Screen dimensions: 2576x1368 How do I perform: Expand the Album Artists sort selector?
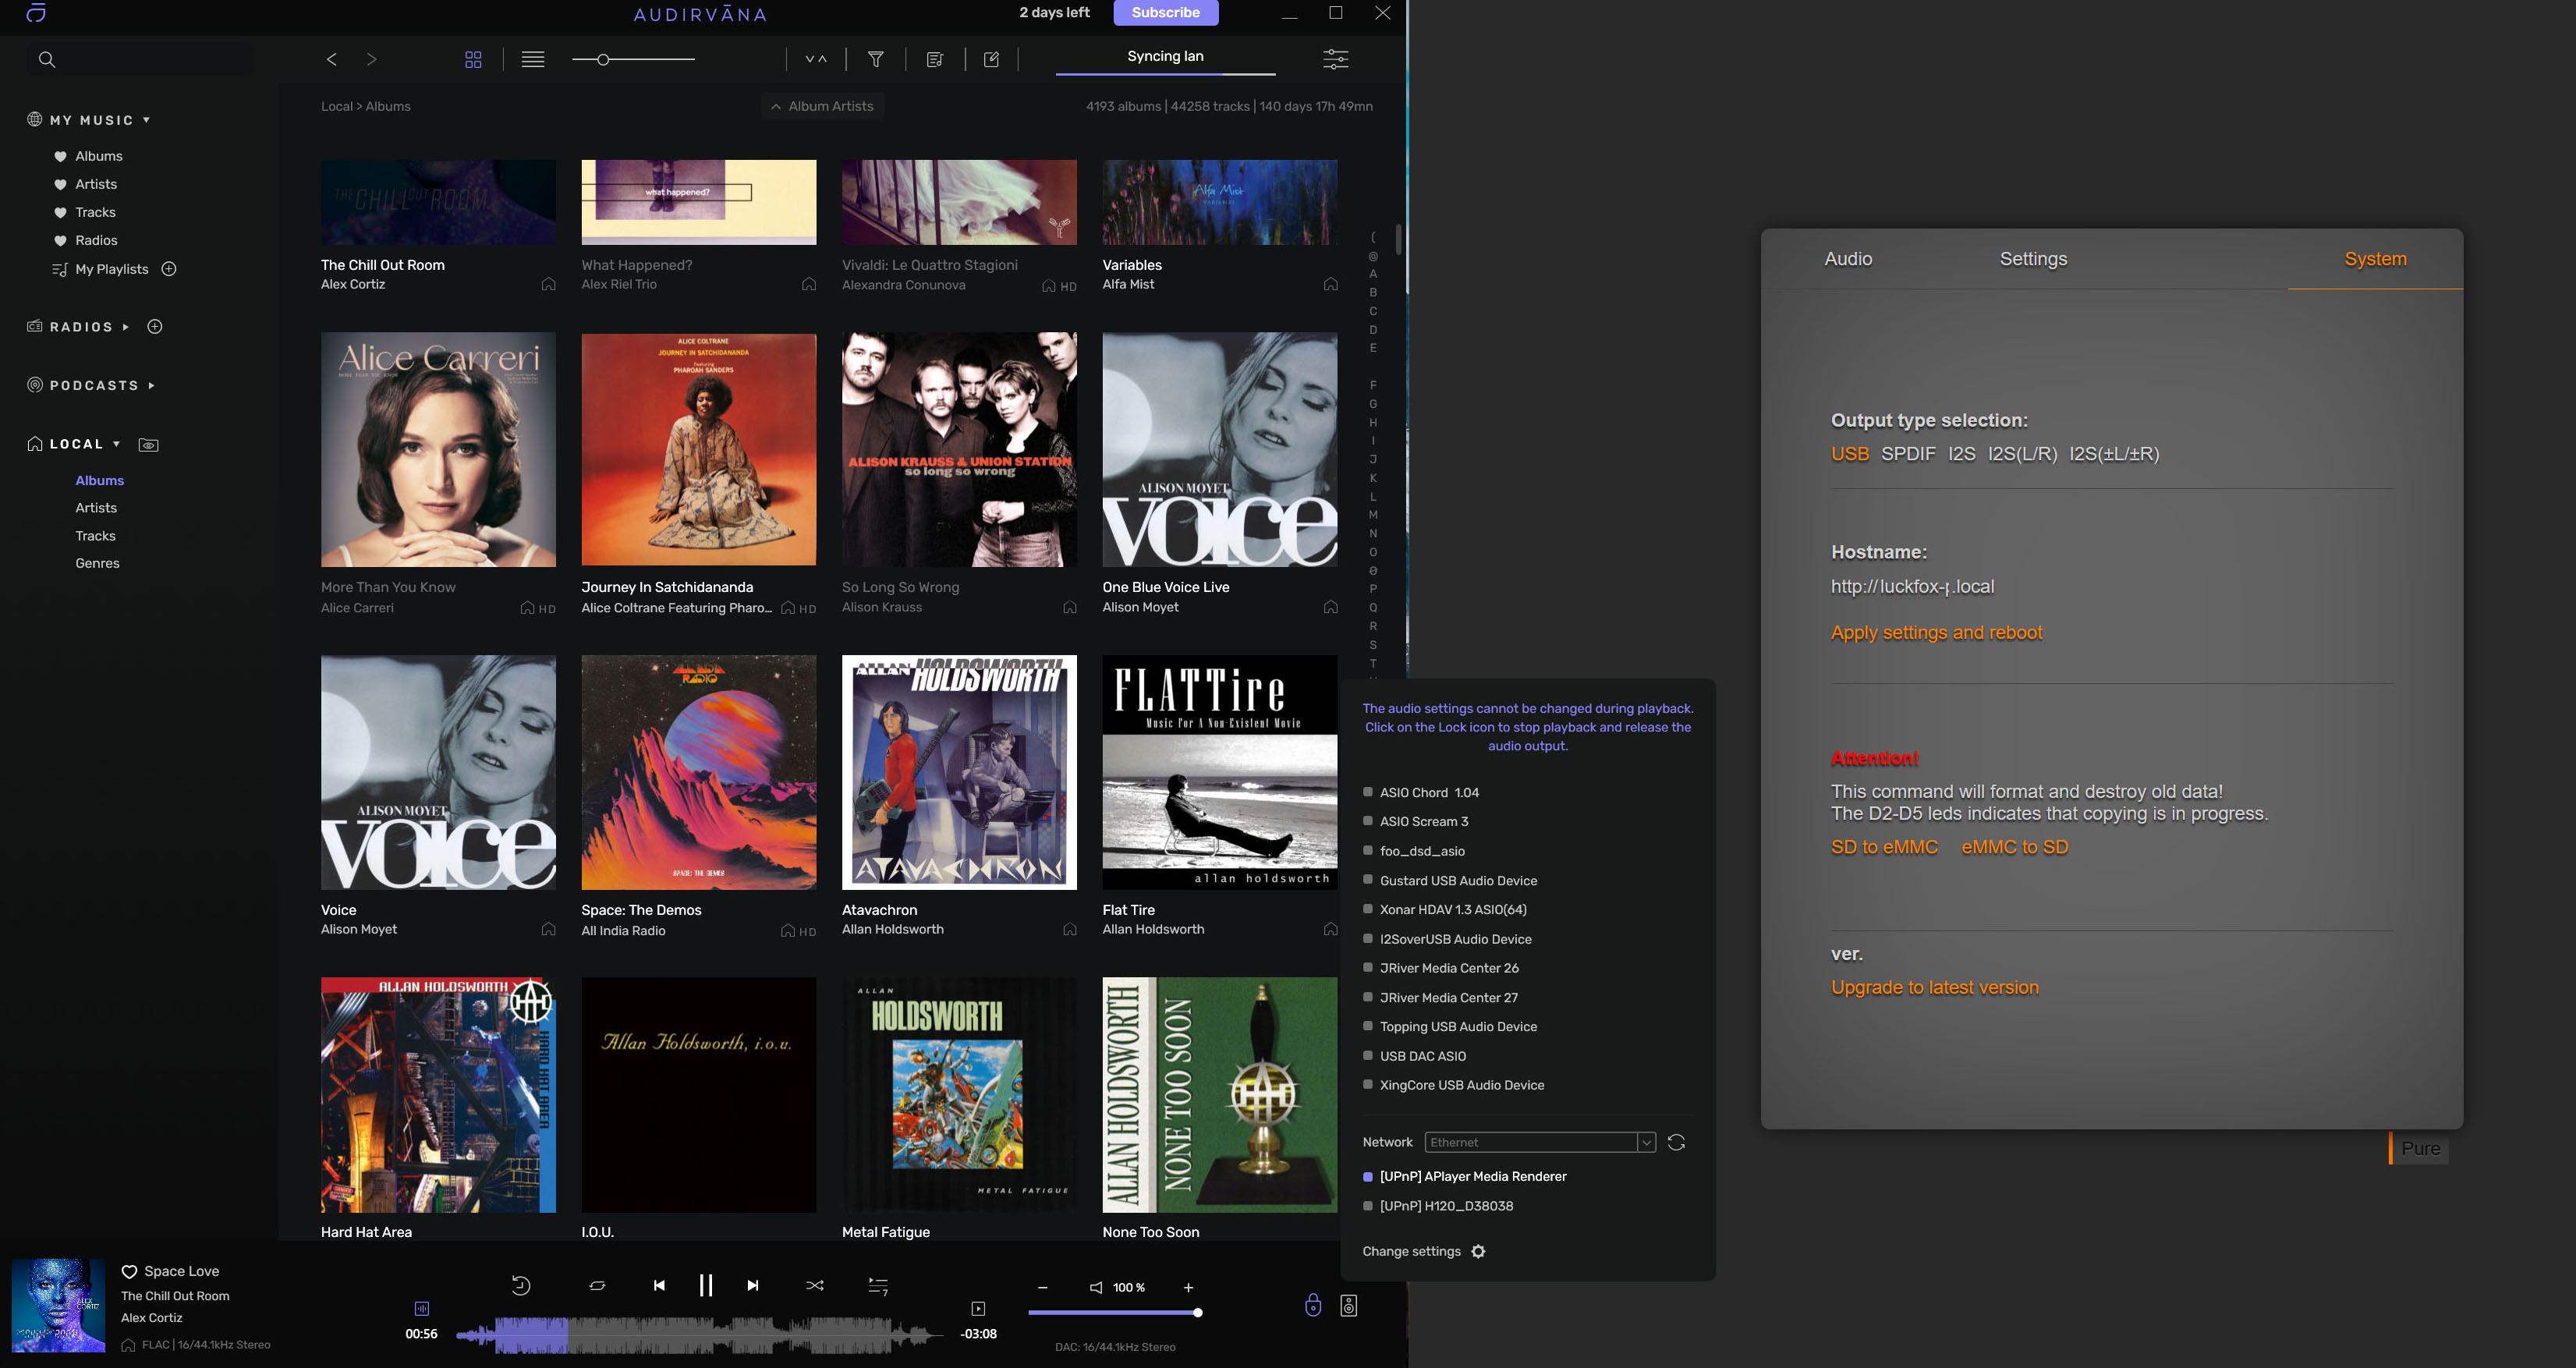tap(822, 106)
